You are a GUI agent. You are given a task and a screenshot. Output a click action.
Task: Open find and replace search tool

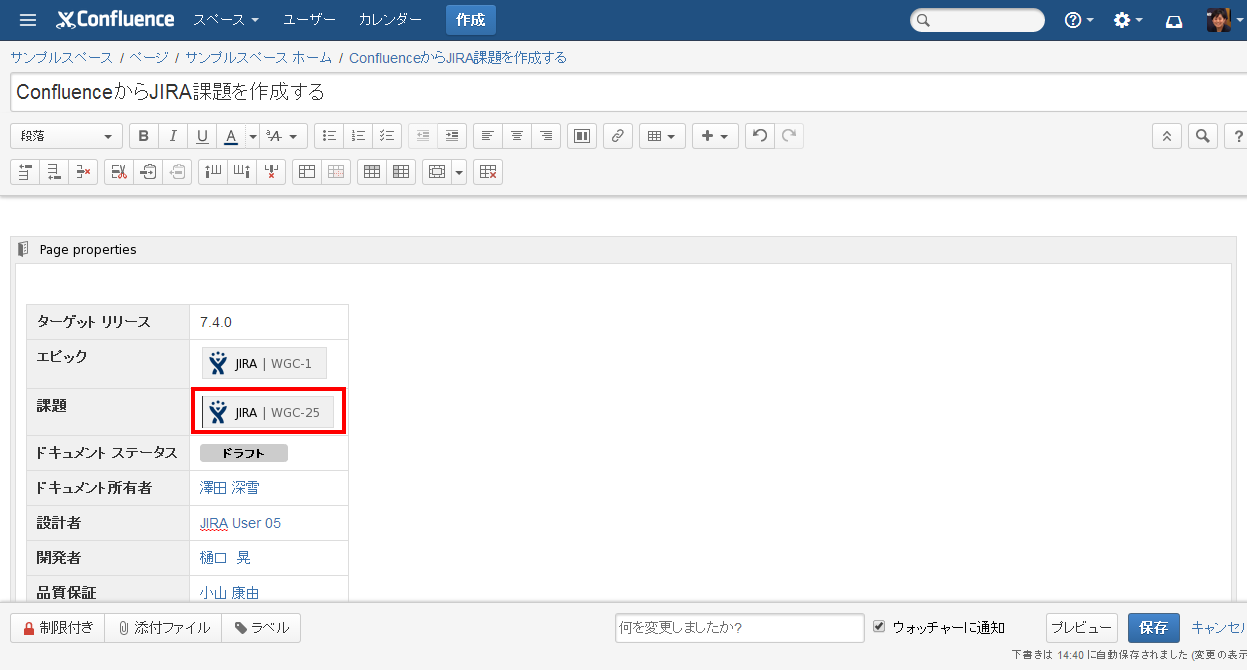coord(1203,136)
